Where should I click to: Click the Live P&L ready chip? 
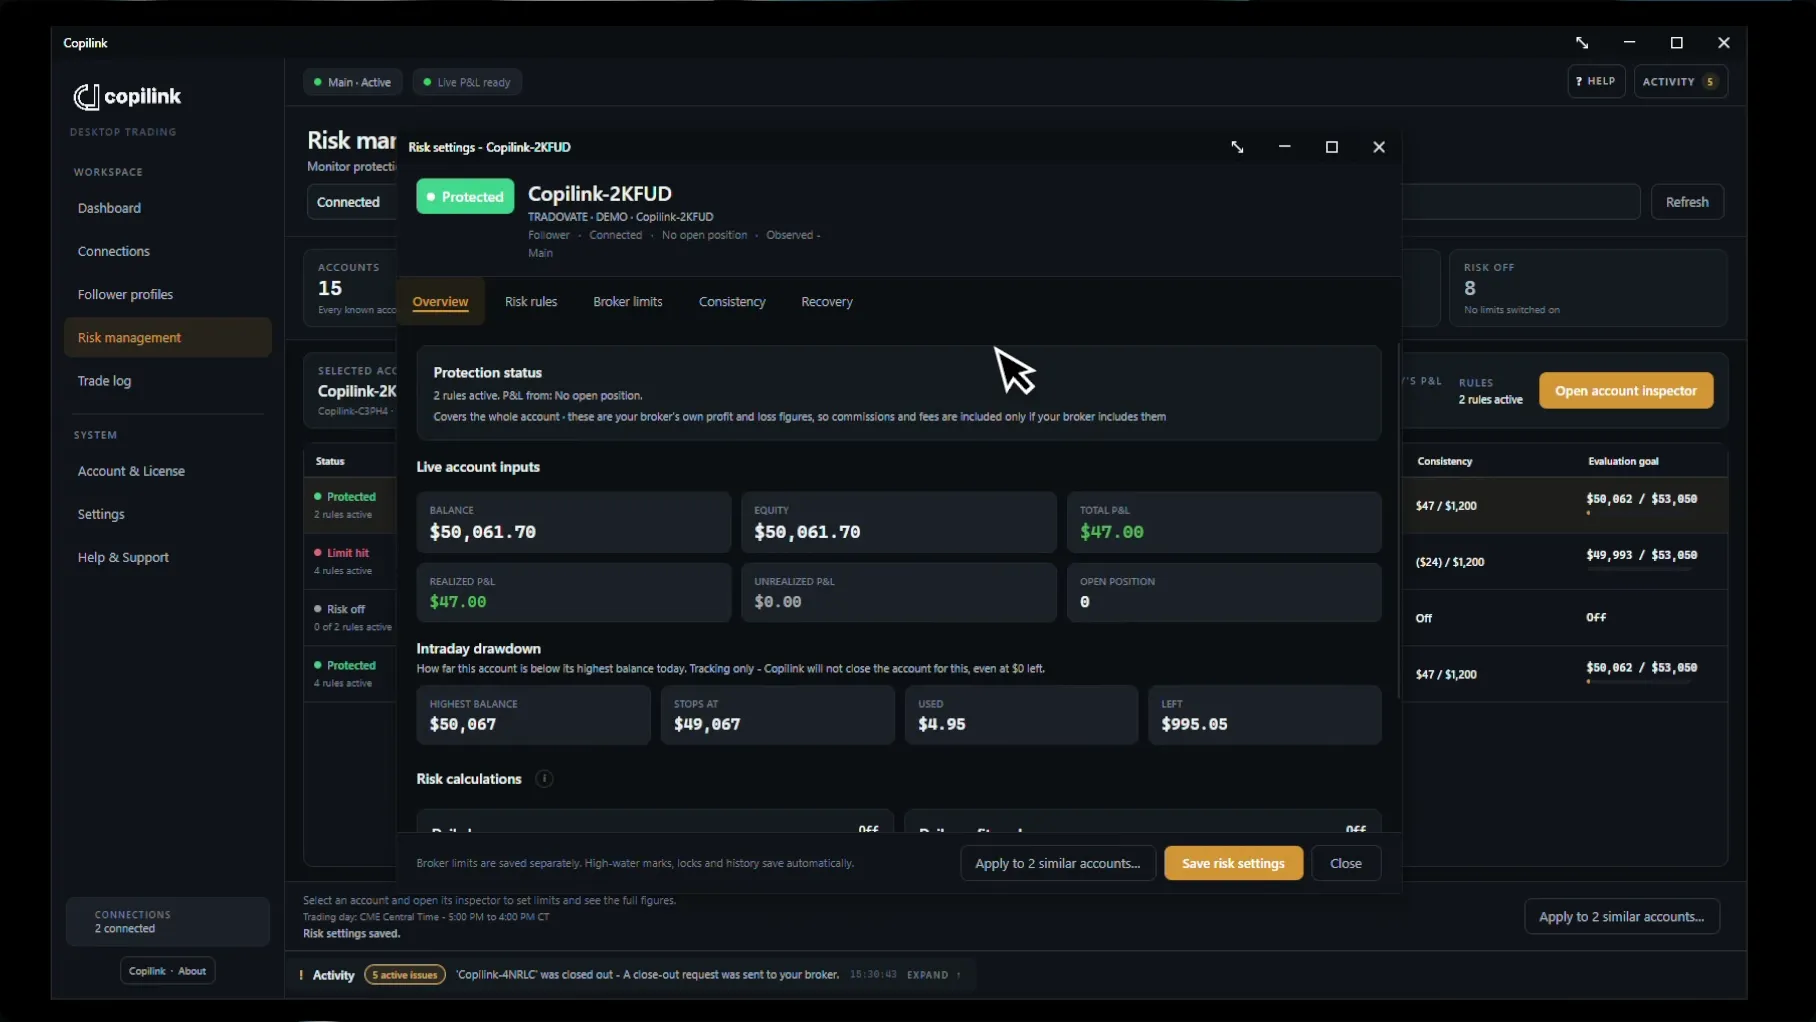click(467, 82)
